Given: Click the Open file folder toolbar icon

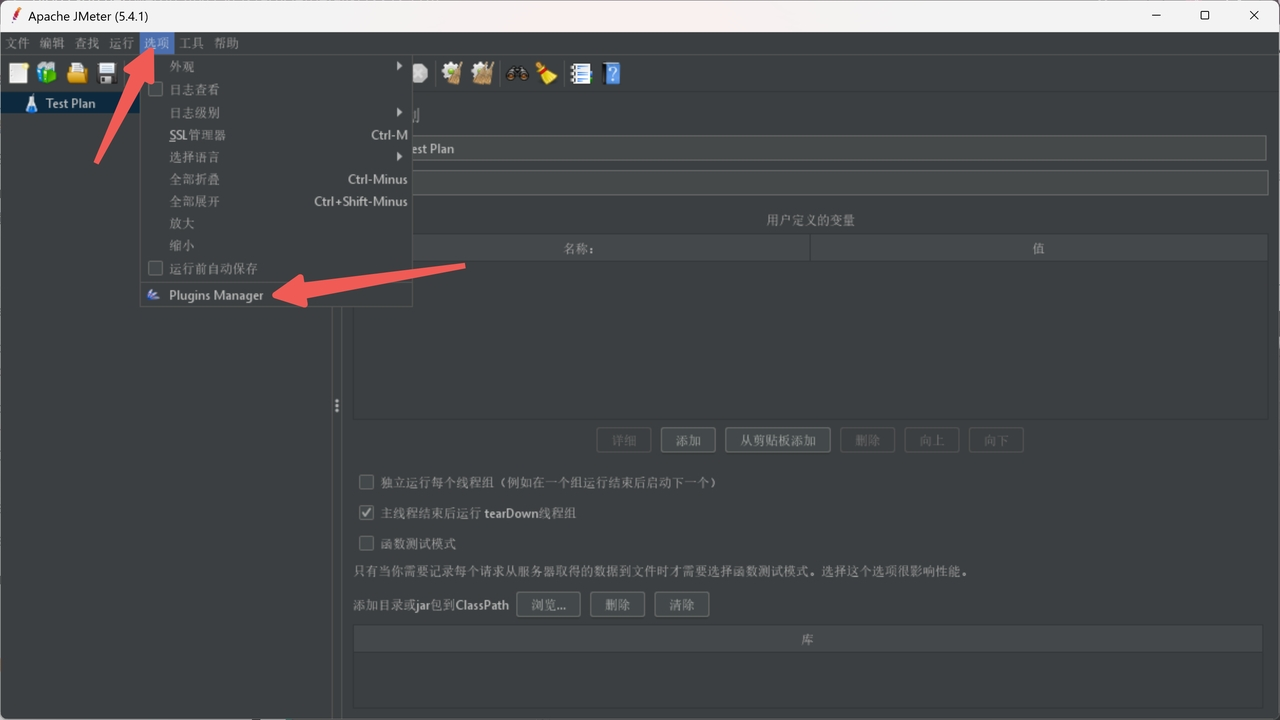Looking at the screenshot, I should pyautogui.click(x=77, y=73).
